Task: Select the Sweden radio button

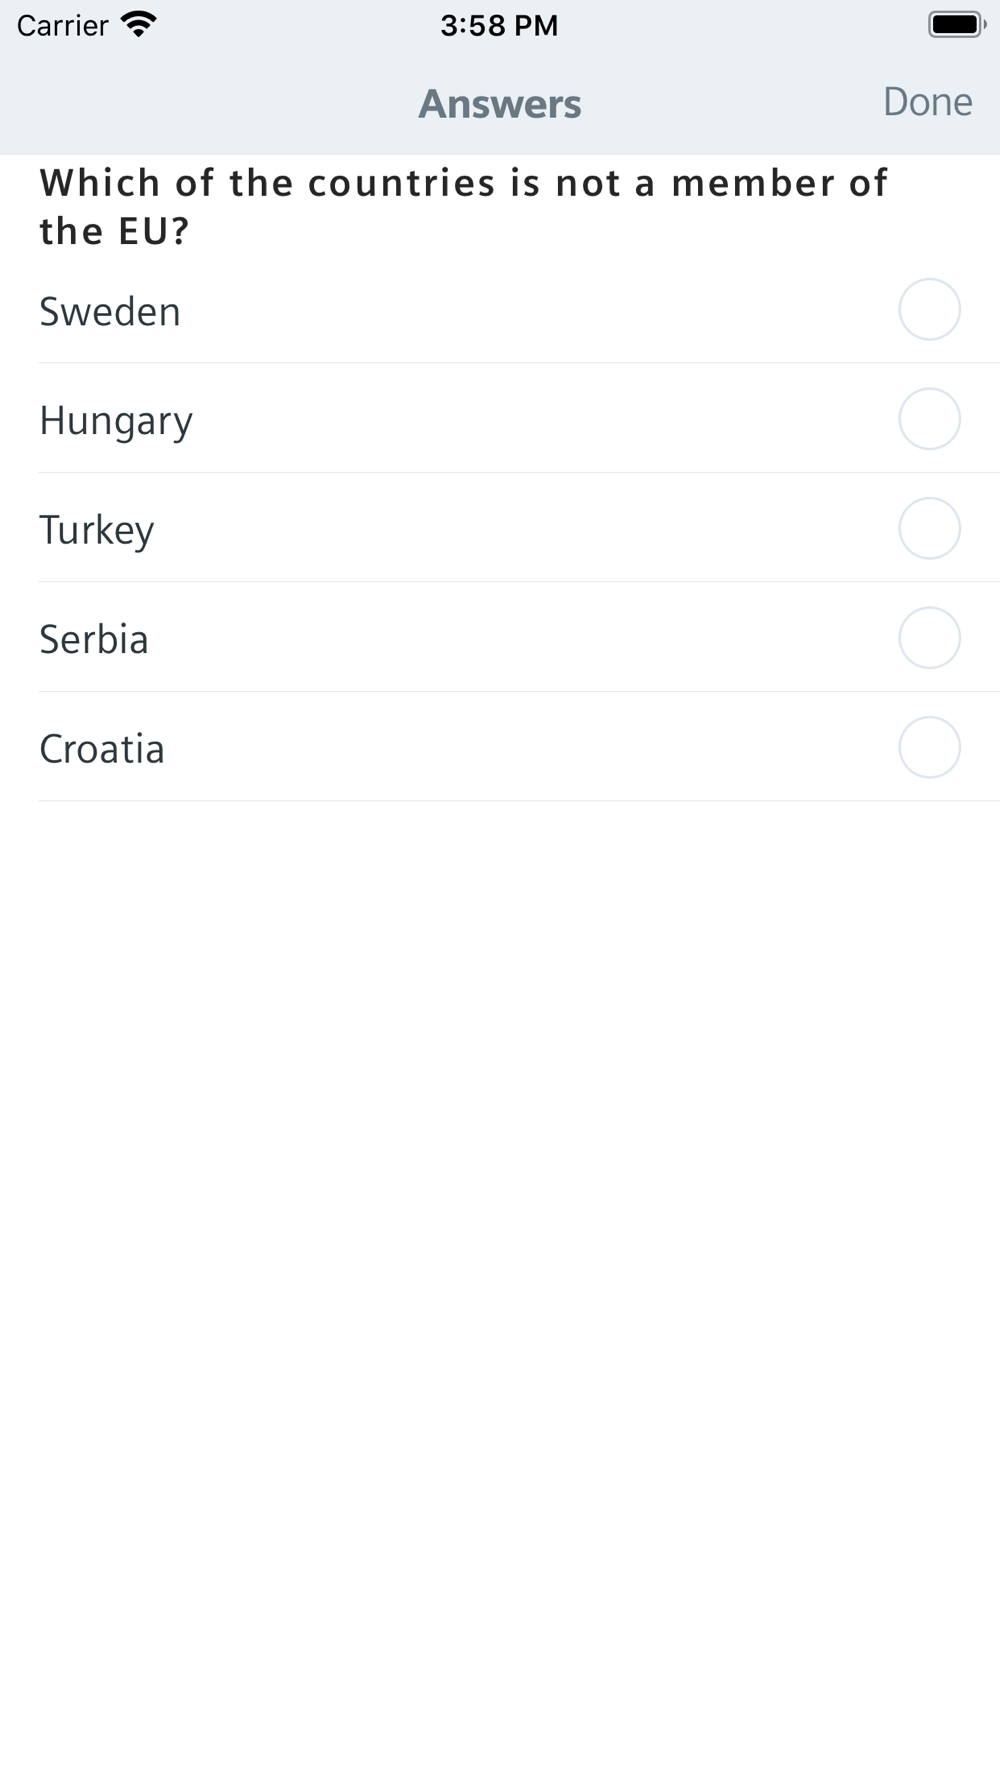Action: (x=929, y=309)
